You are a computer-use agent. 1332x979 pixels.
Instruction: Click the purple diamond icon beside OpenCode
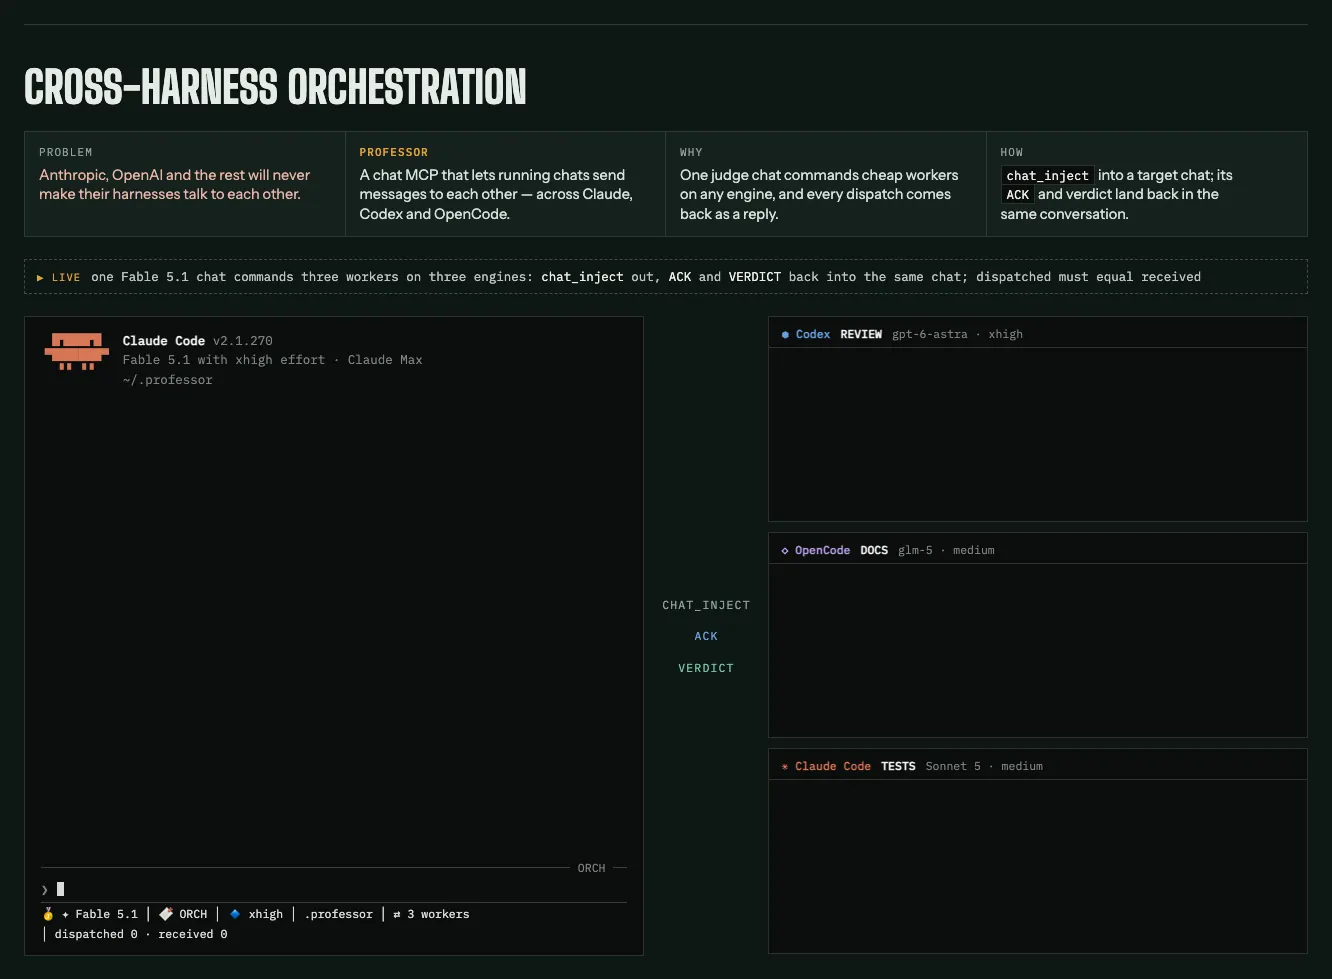[785, 550]
